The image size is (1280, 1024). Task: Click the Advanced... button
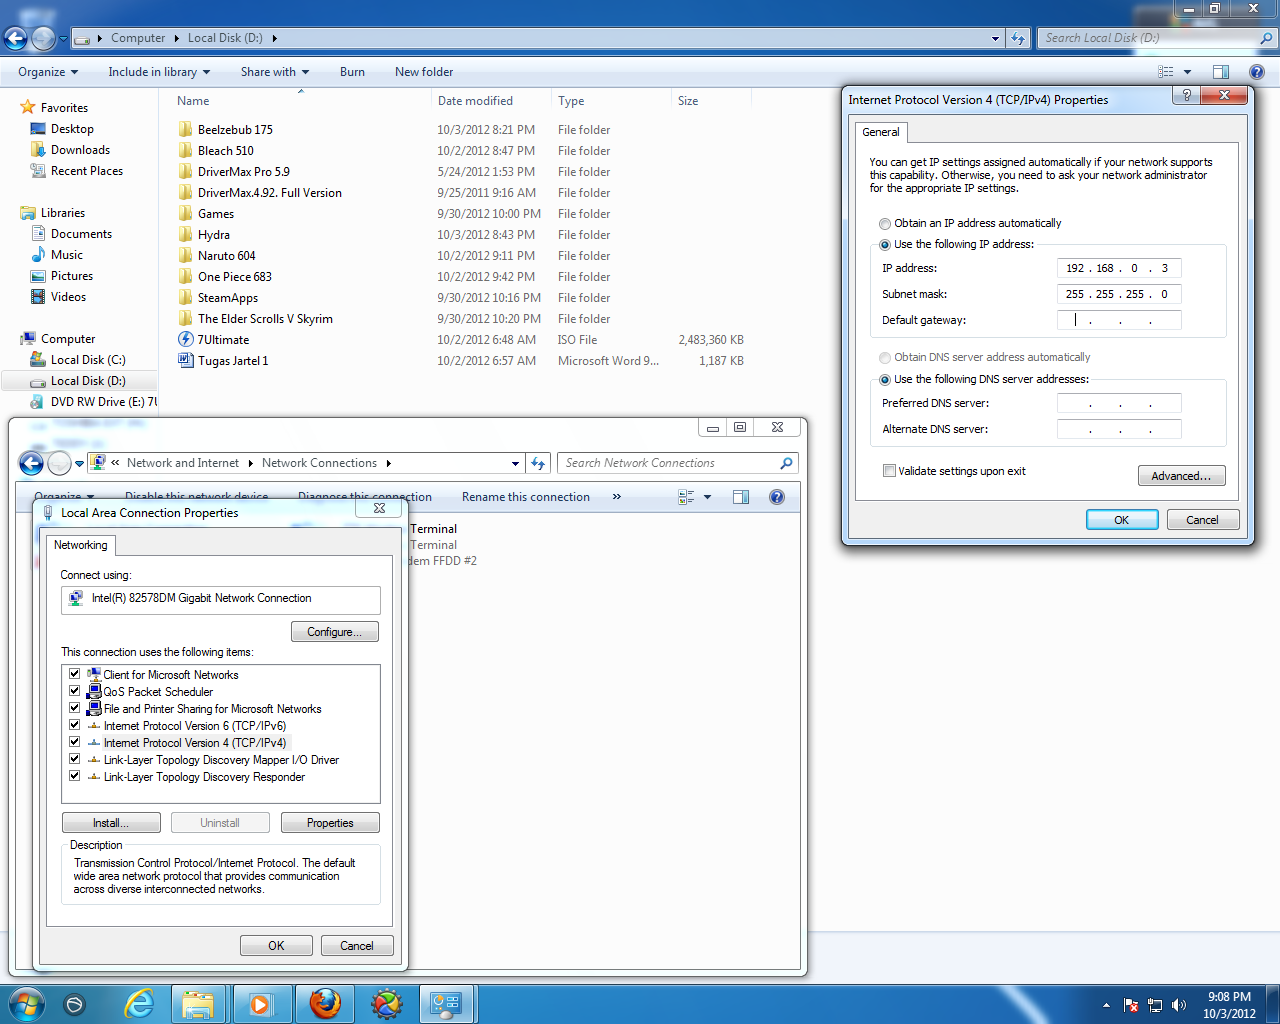pos(1181,476)
